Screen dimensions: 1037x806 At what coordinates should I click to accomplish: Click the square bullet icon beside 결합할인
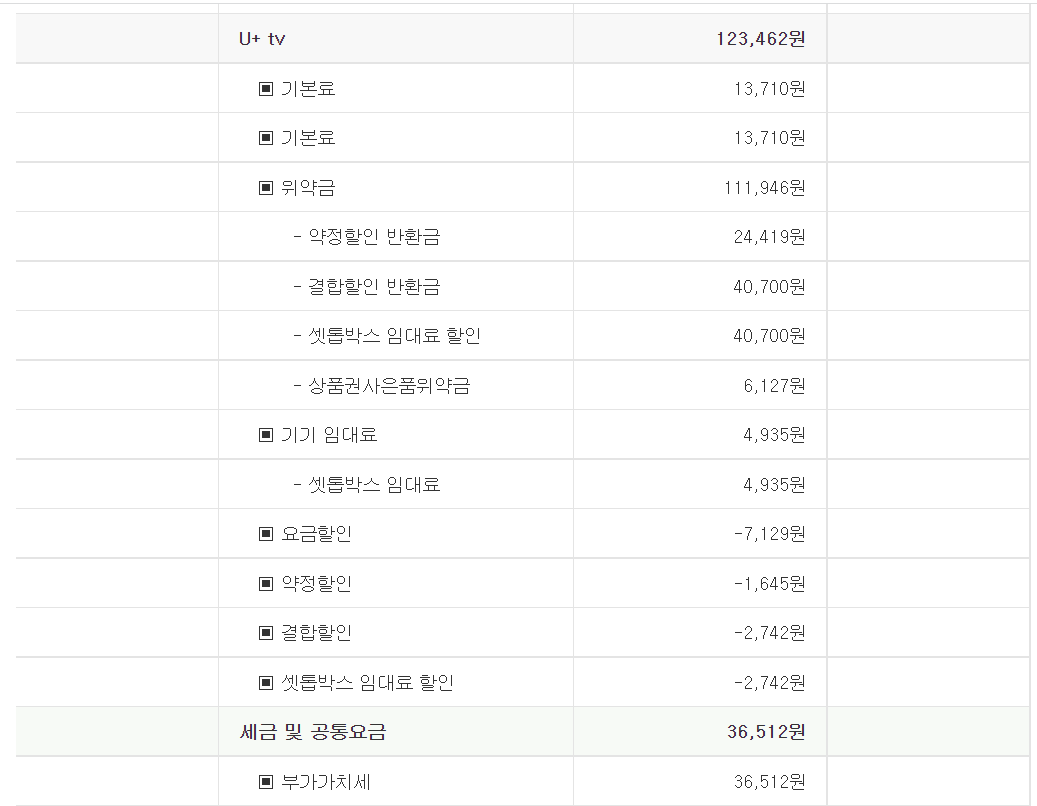pos(266,633)
